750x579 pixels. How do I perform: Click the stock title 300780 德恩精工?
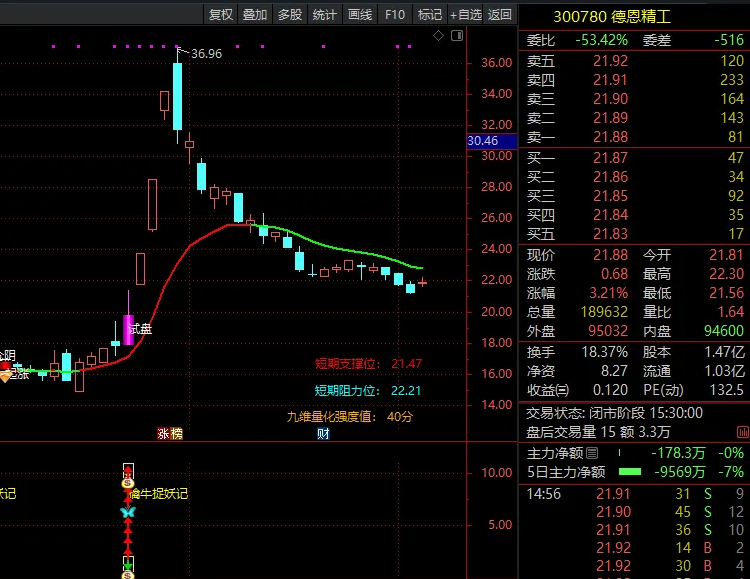(x=612, y=15)
